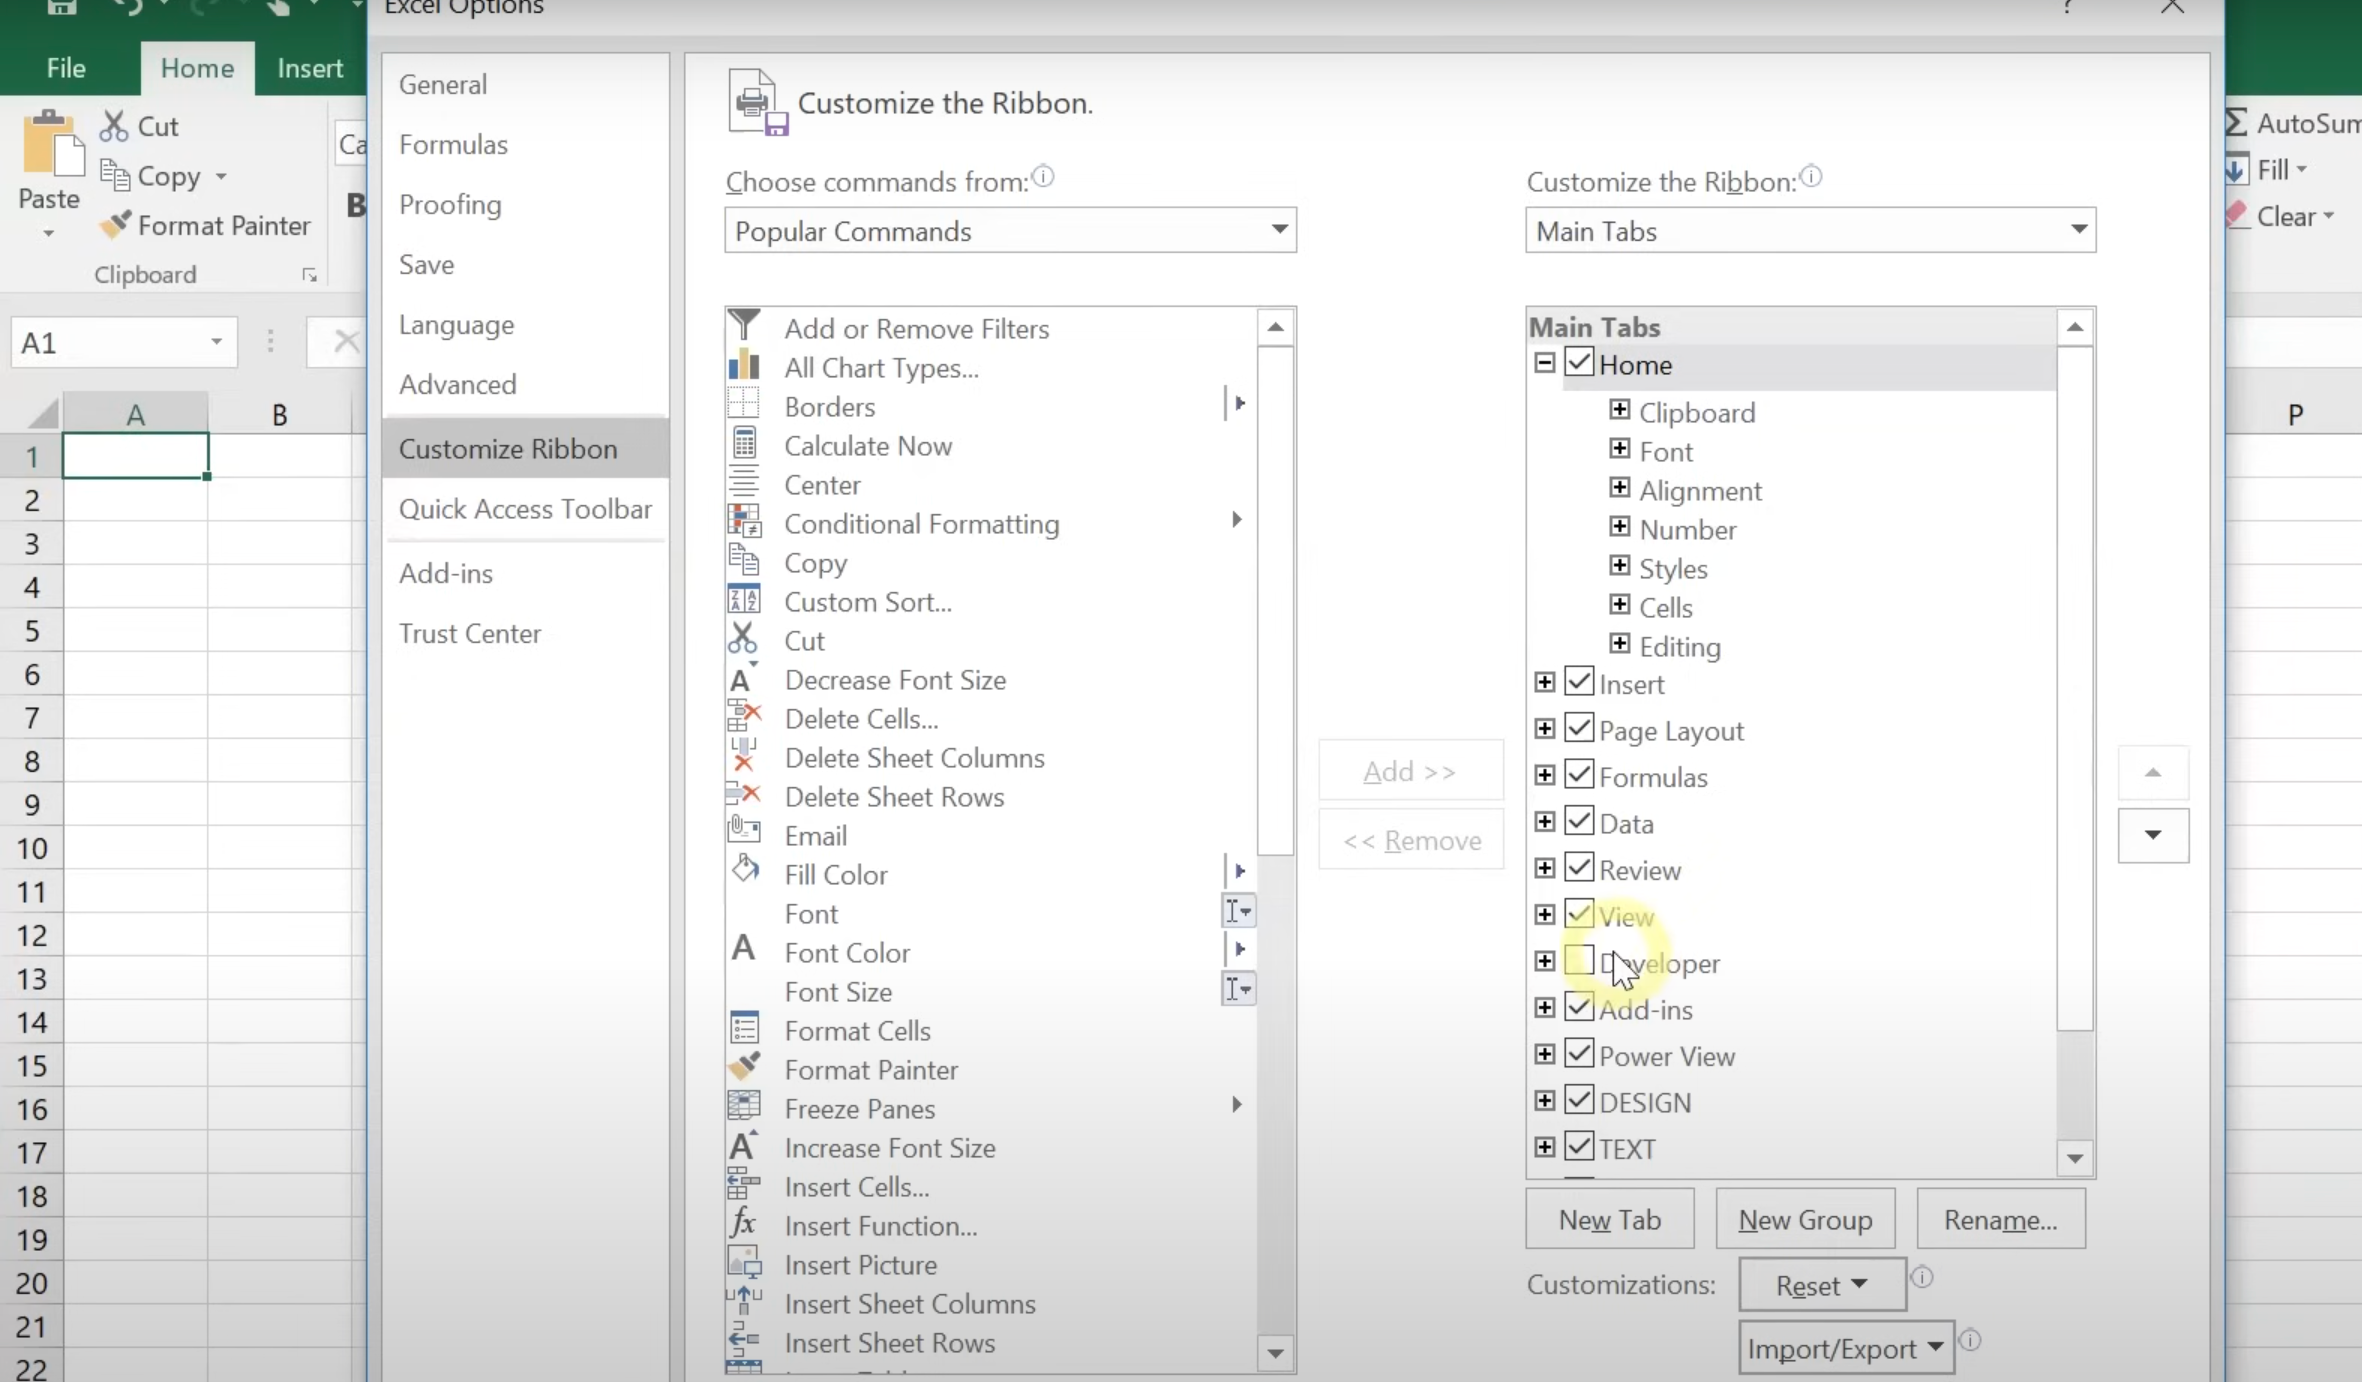Click the Cut scissors icon in Excel ribbon
2362x1382 pixels.
[x=114, y=126]
